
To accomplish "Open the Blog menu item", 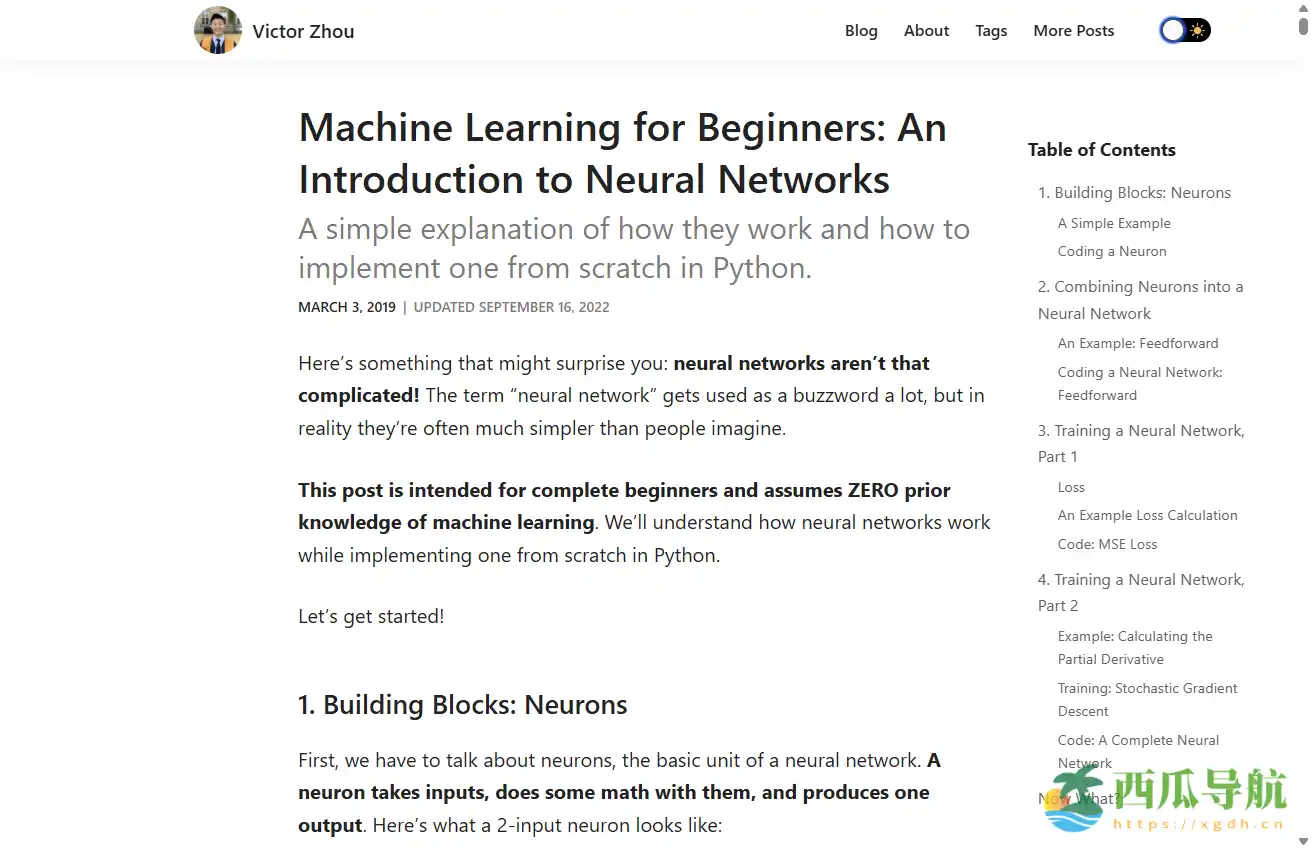I will (861, 30).
